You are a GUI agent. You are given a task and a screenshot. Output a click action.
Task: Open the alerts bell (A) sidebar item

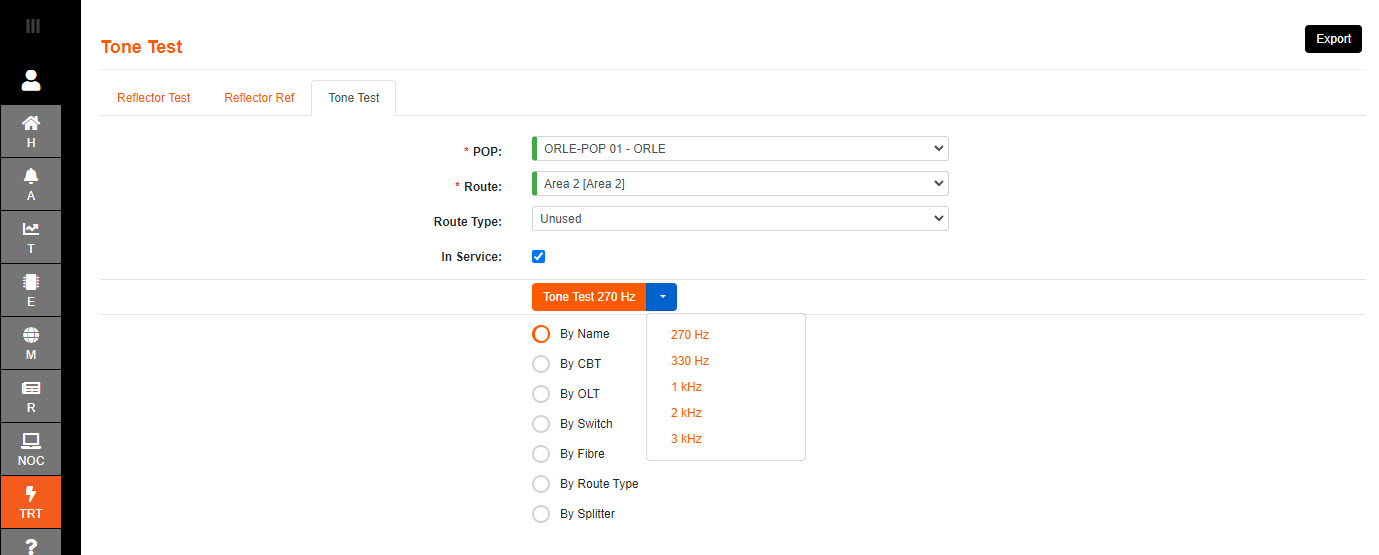point(31,184)
